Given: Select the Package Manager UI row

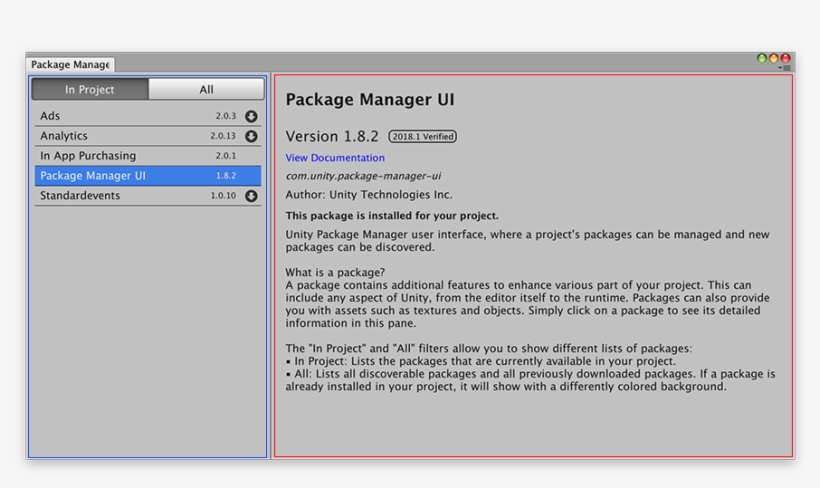Looking at the screenshot, I should 147,175.
